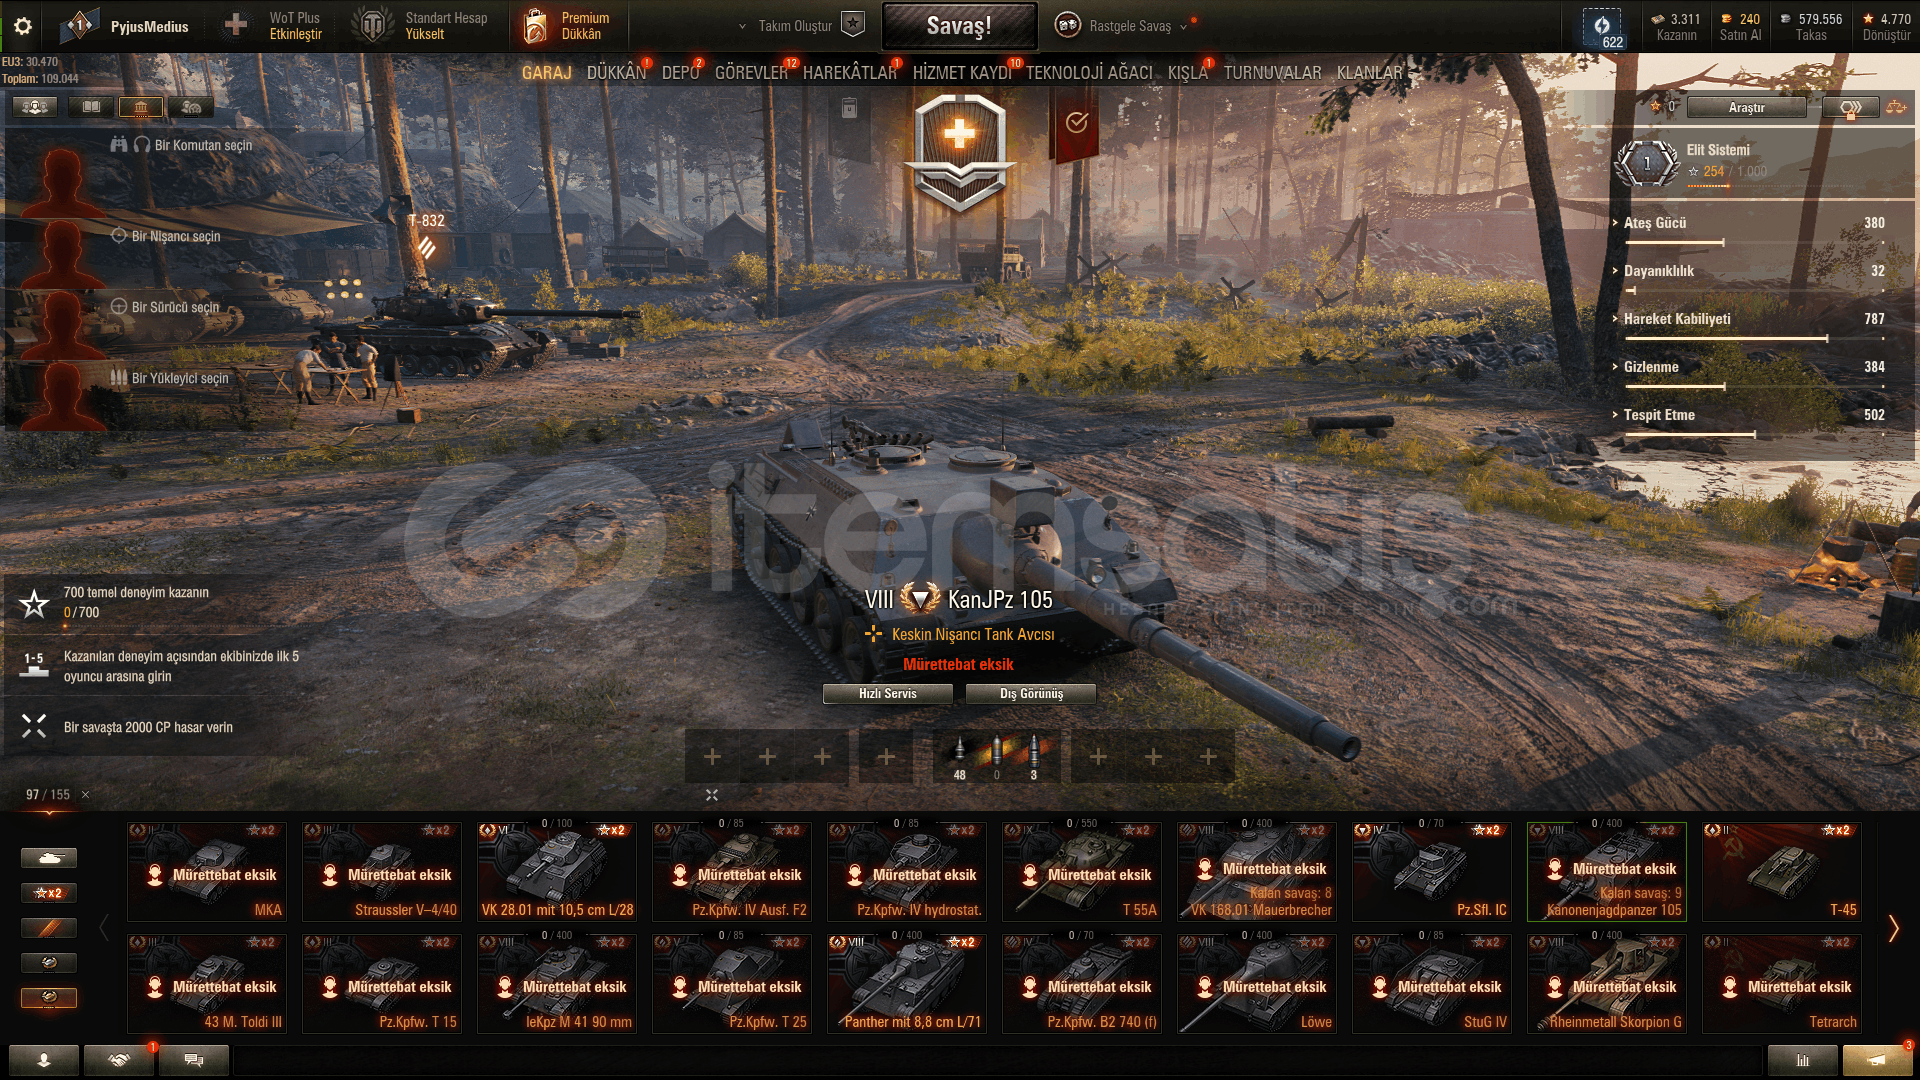1920x1080 pixels.
Task: Click the Hızlı Servis button
Action: click(x=887, y=694)
